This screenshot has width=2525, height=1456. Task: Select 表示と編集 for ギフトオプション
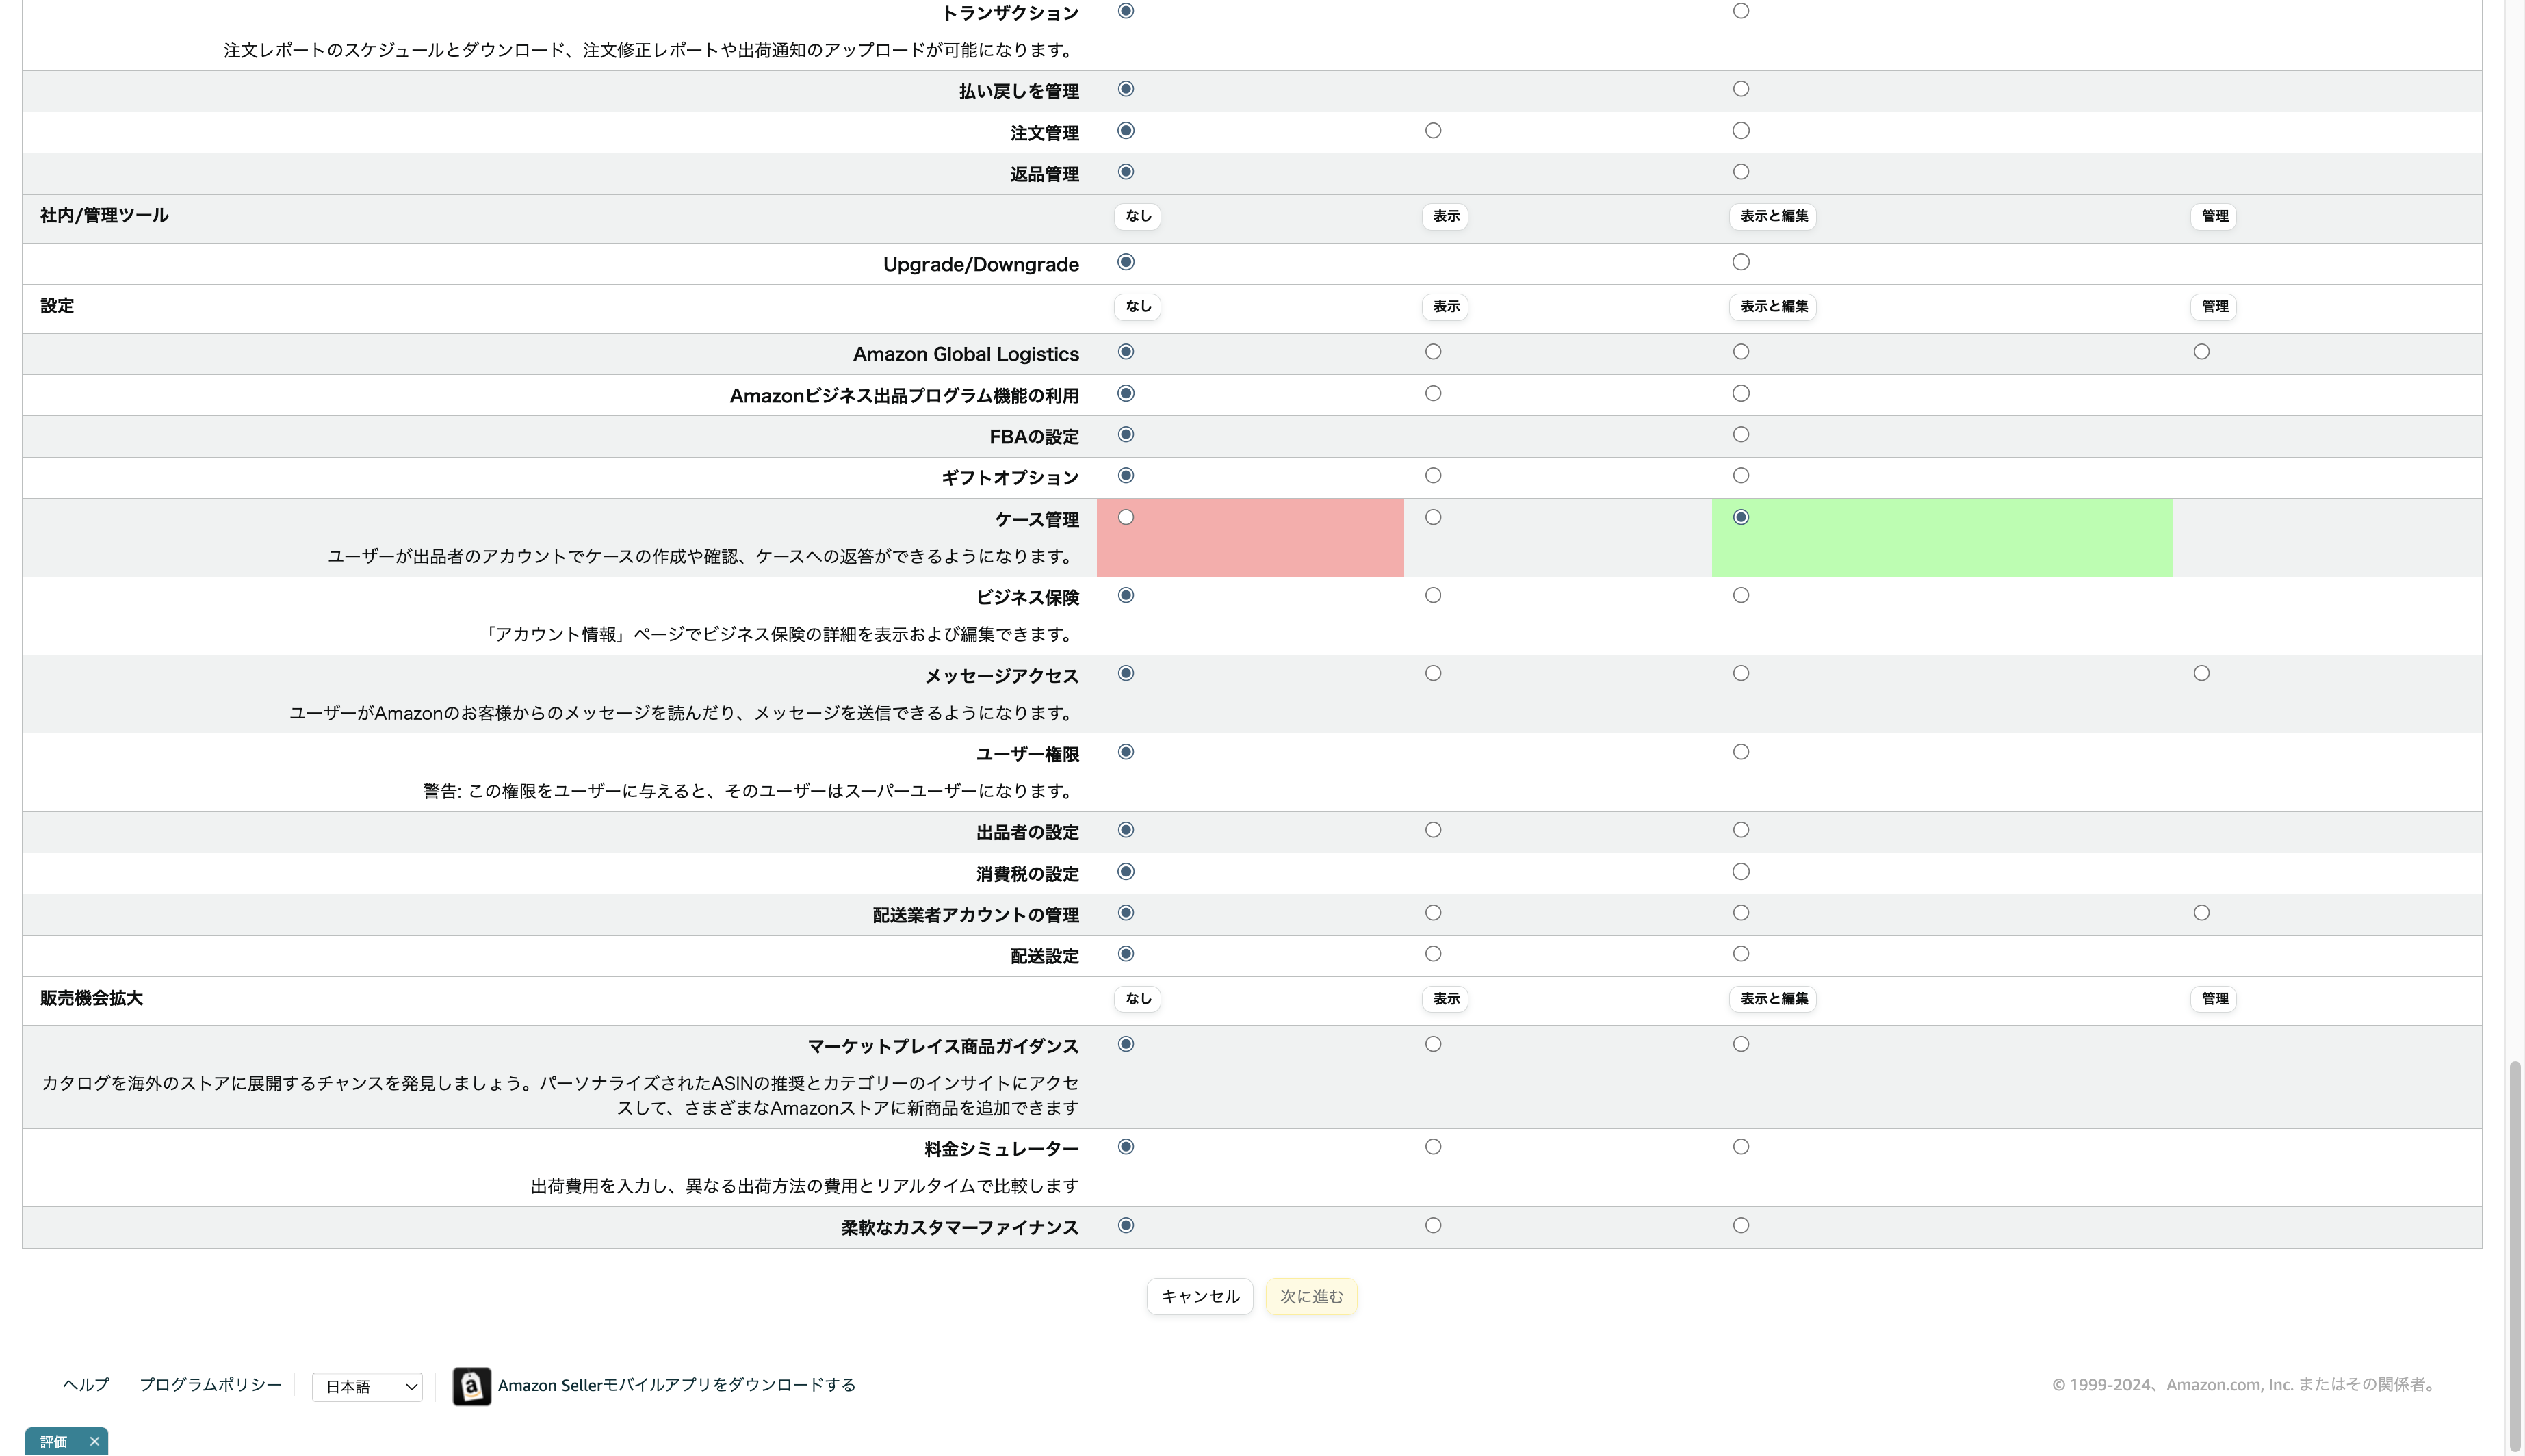point(1741,476)
